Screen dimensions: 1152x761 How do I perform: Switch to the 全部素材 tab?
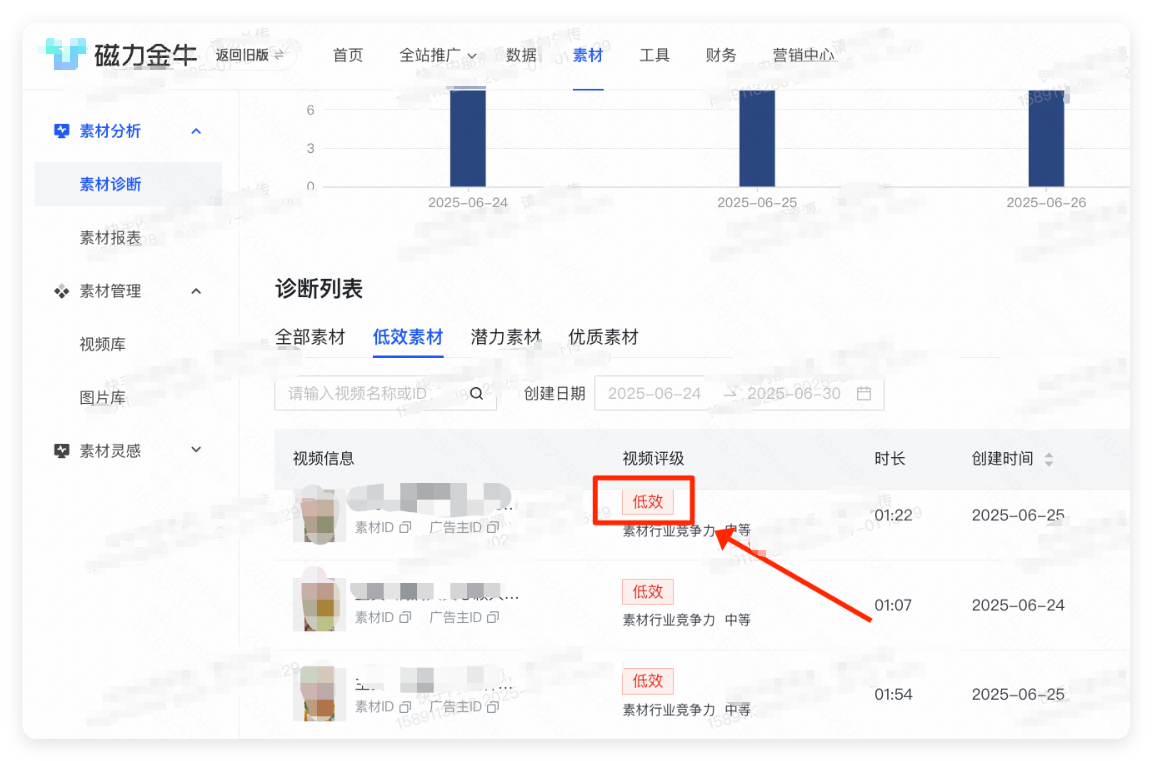pos(311,337)
